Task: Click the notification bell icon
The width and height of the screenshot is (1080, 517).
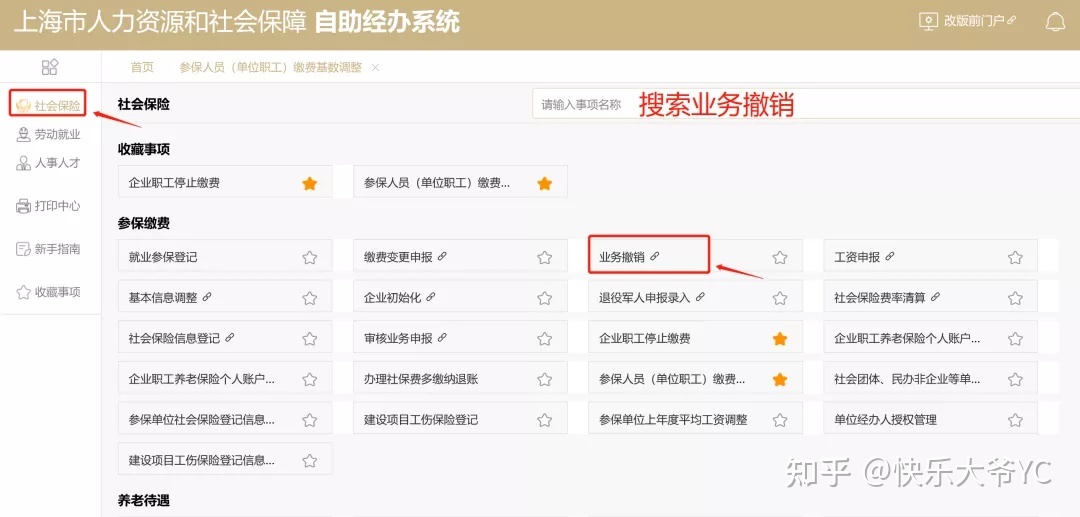Action: [1055, 21]
